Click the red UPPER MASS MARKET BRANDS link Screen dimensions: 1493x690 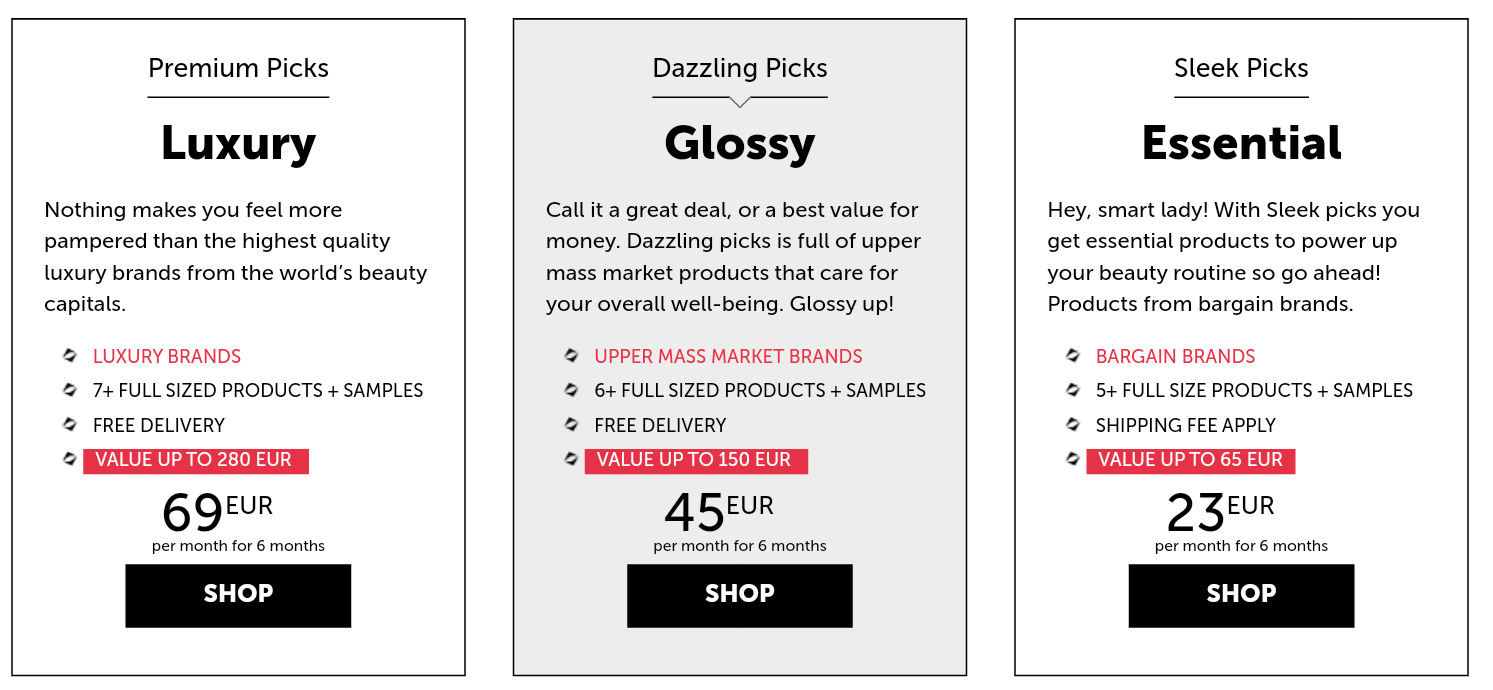[x=728, y=356]
